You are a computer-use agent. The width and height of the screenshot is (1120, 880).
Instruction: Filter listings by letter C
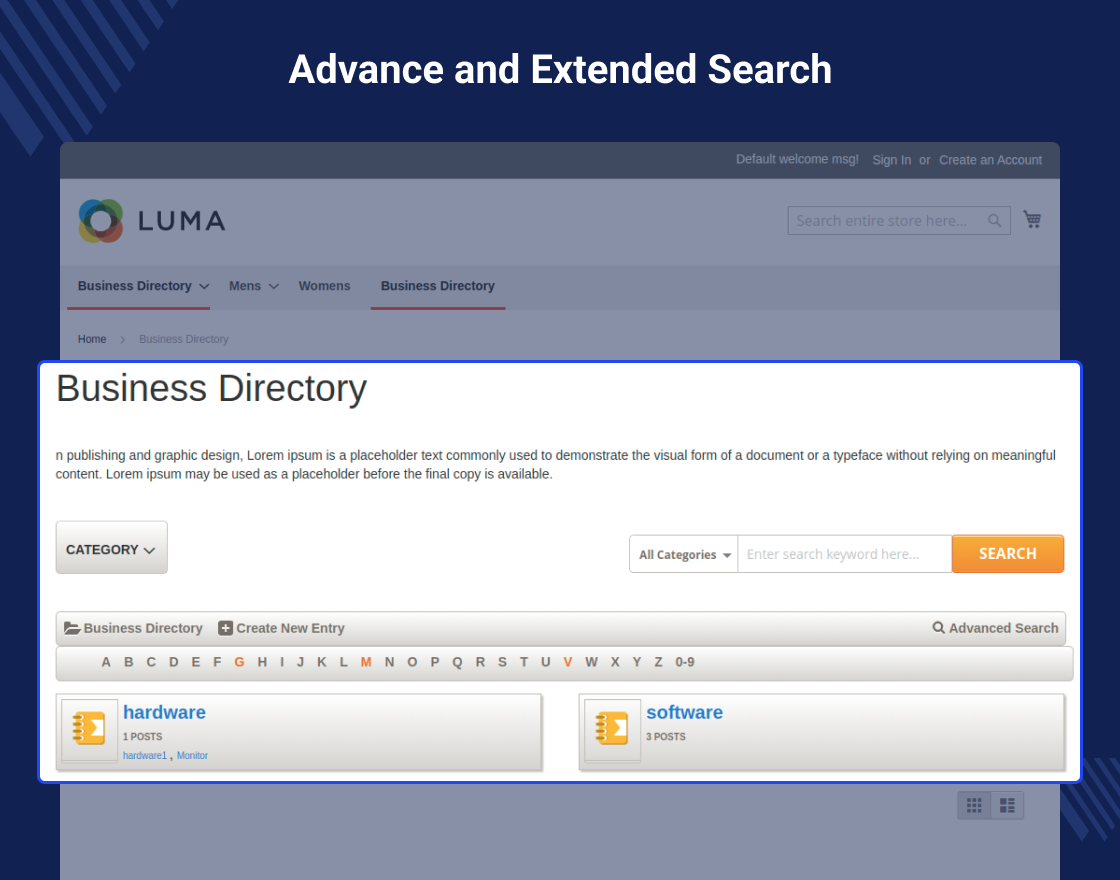(151, 662)
